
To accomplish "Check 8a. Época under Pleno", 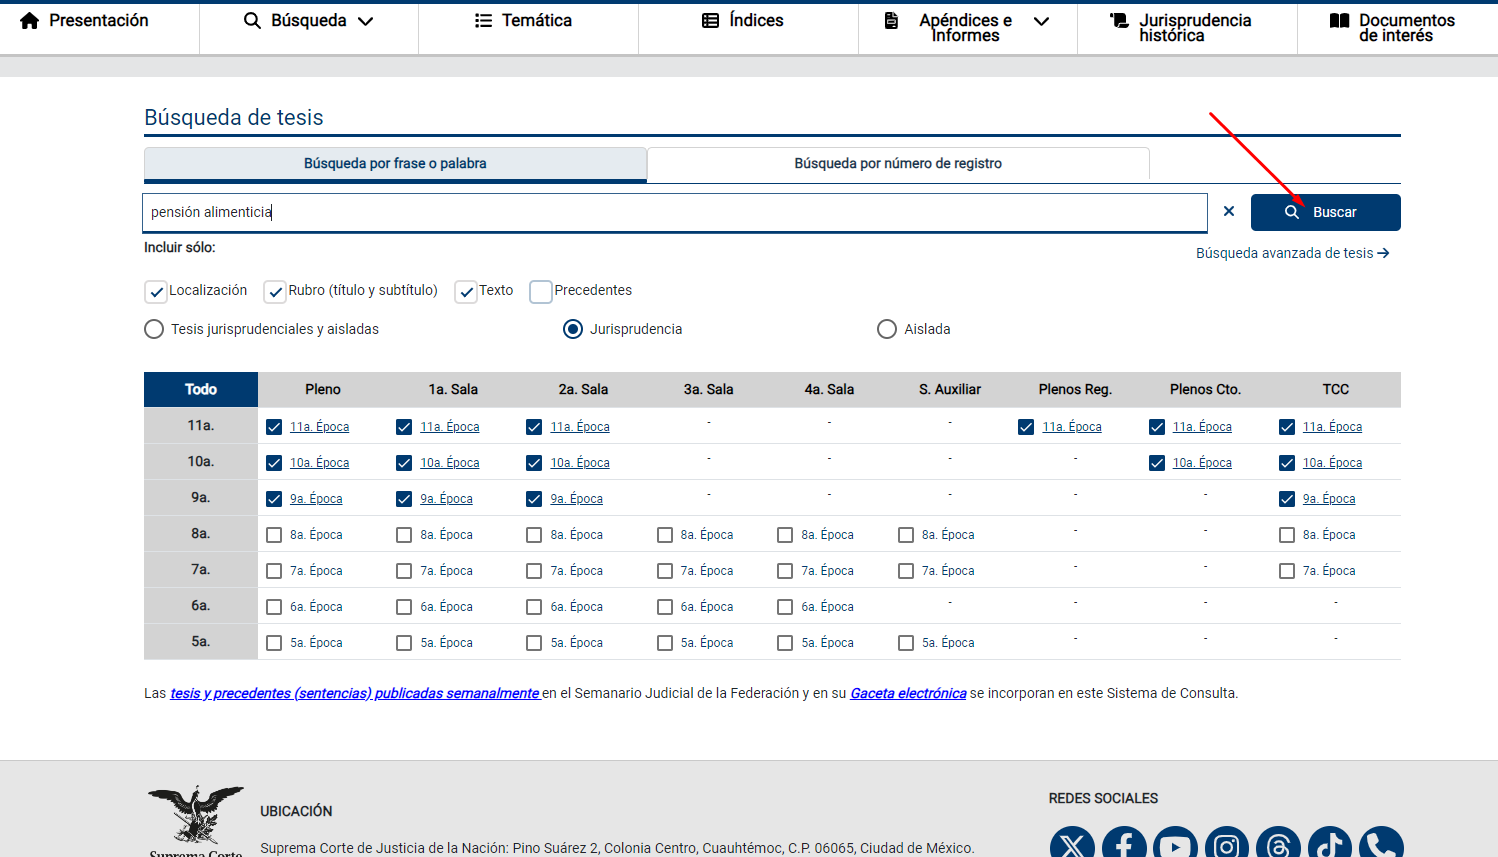I will click(x=274, y=535).
